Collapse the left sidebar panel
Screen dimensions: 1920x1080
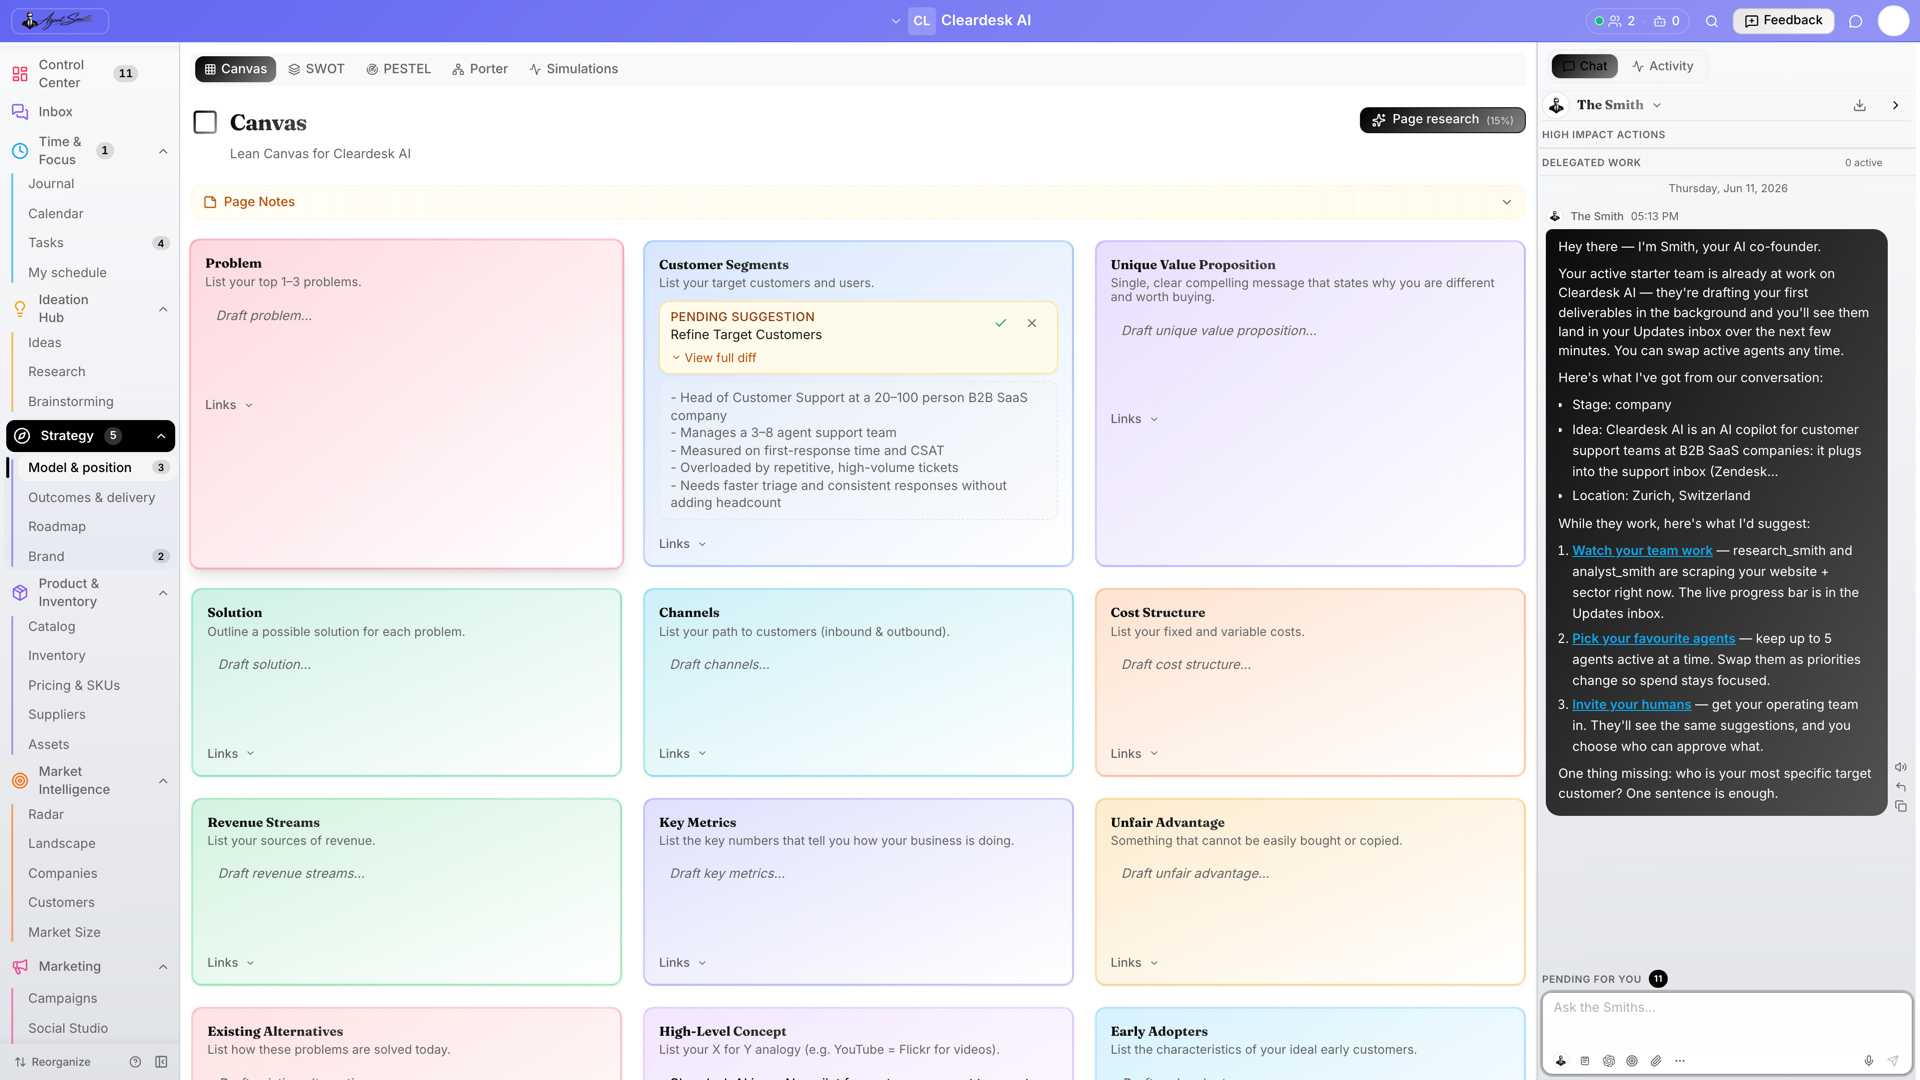tap(161, 1062)
